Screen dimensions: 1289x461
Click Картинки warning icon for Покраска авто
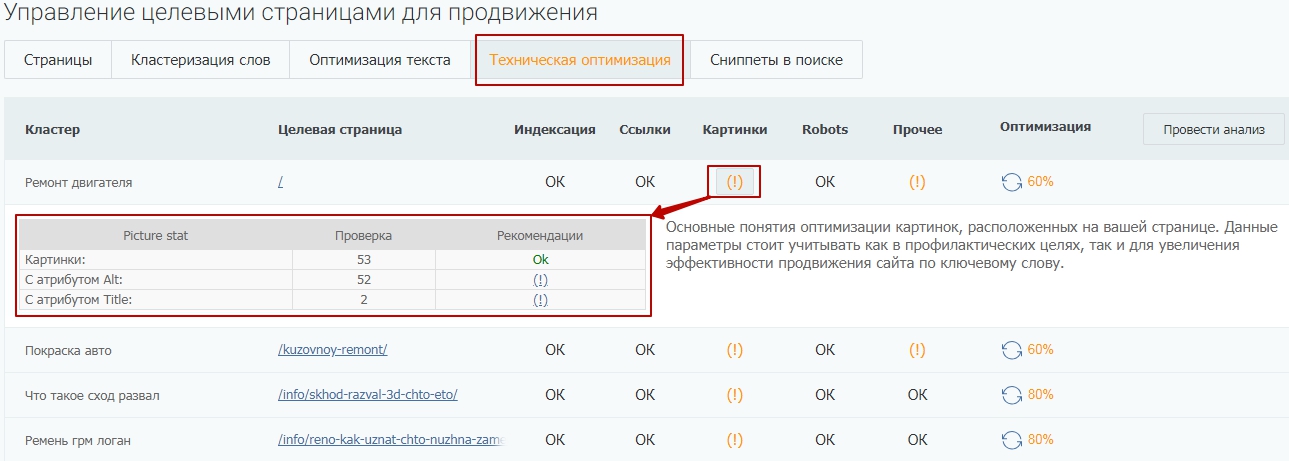coord(735,350)
